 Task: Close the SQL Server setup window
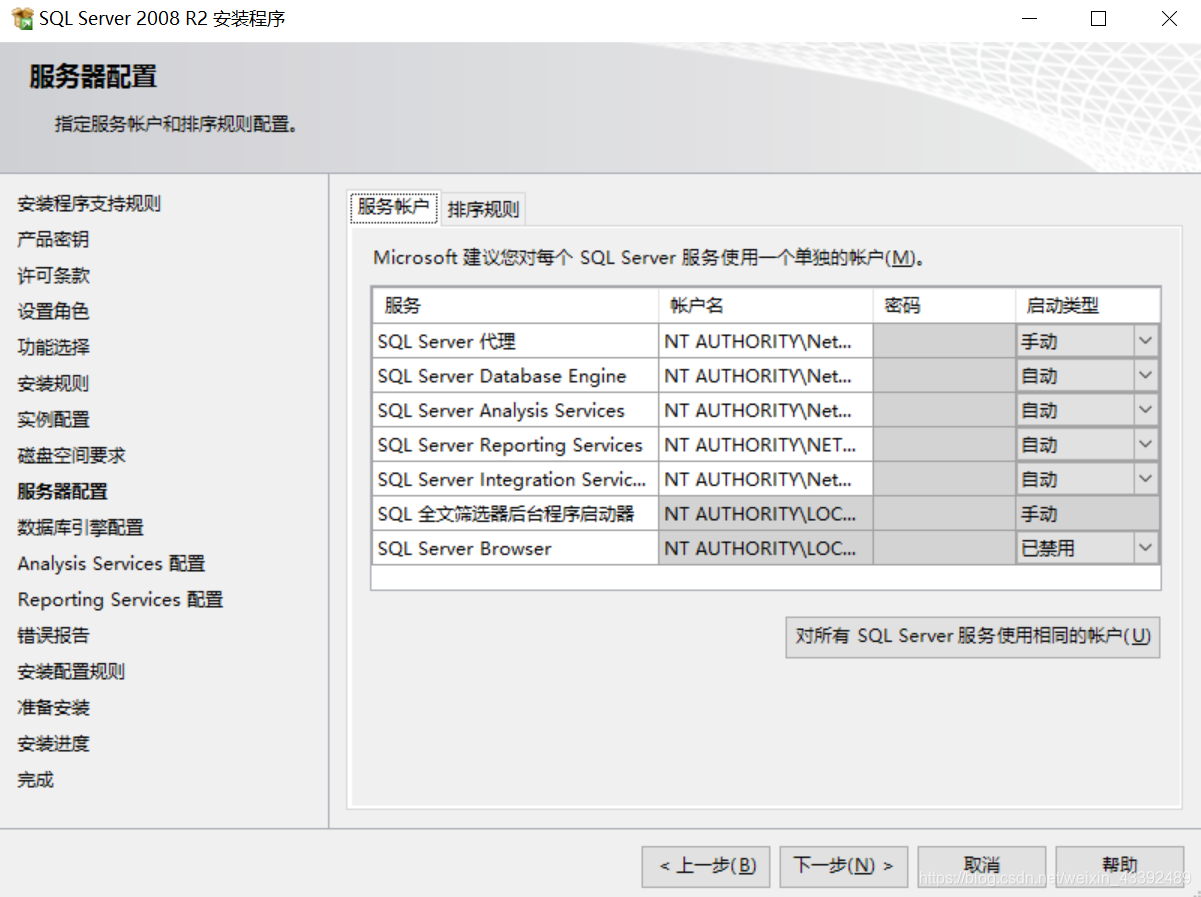click(x=1168, y=19)
